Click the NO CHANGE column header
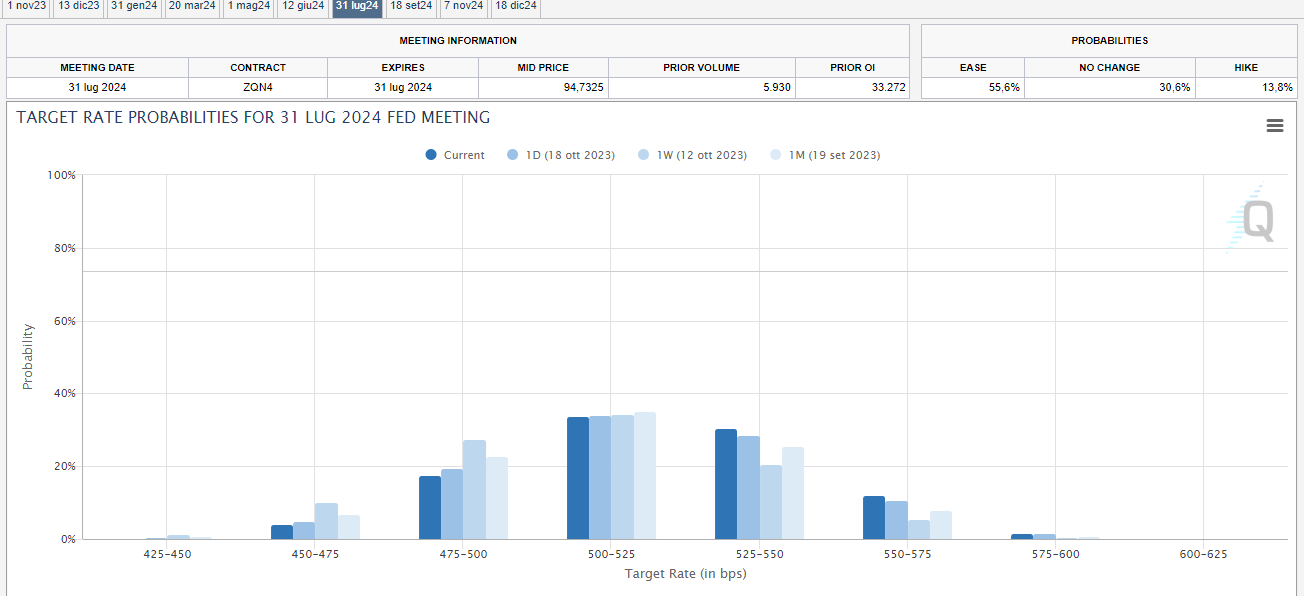 [x=1110, y=68]
